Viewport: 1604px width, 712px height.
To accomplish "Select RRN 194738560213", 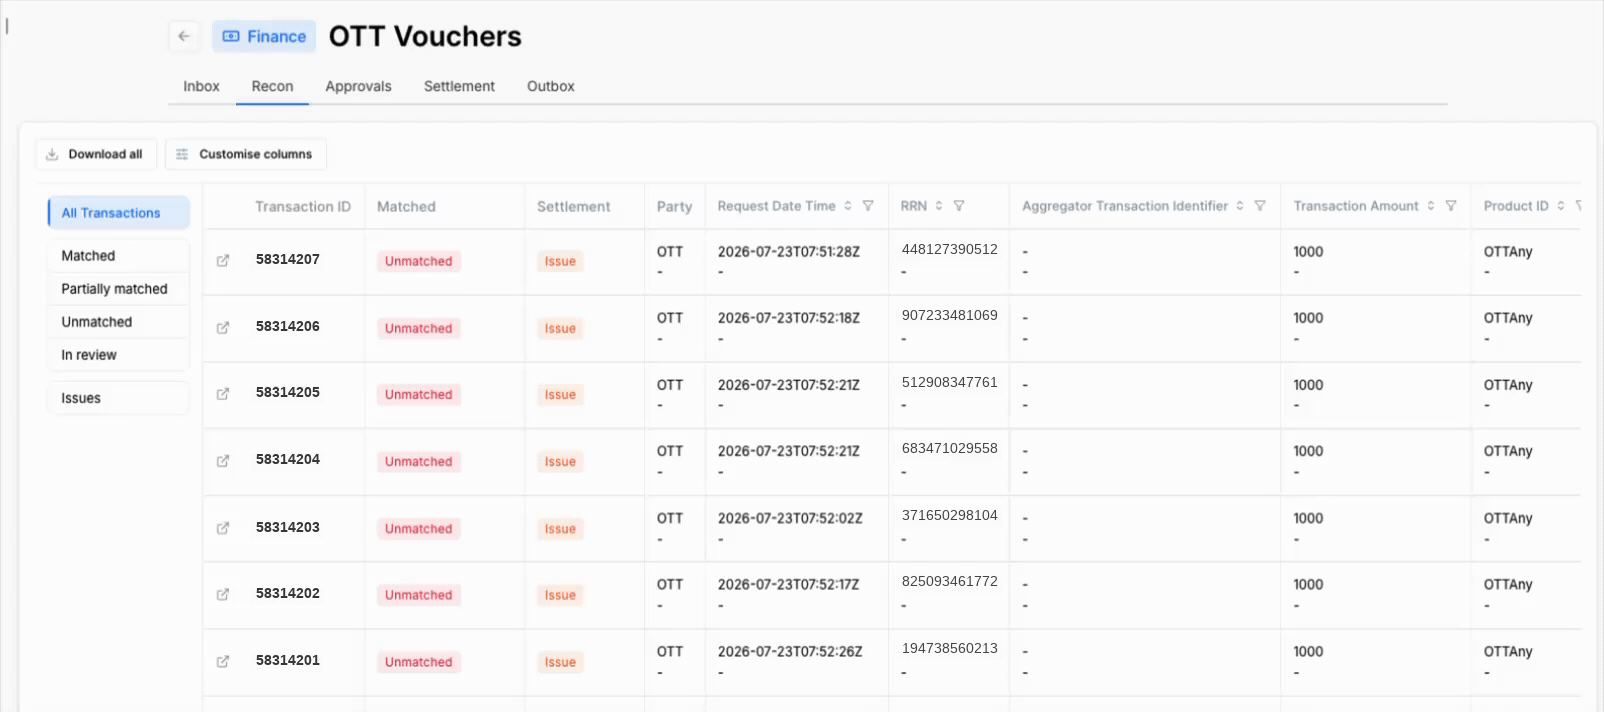I will click(950, 648).
